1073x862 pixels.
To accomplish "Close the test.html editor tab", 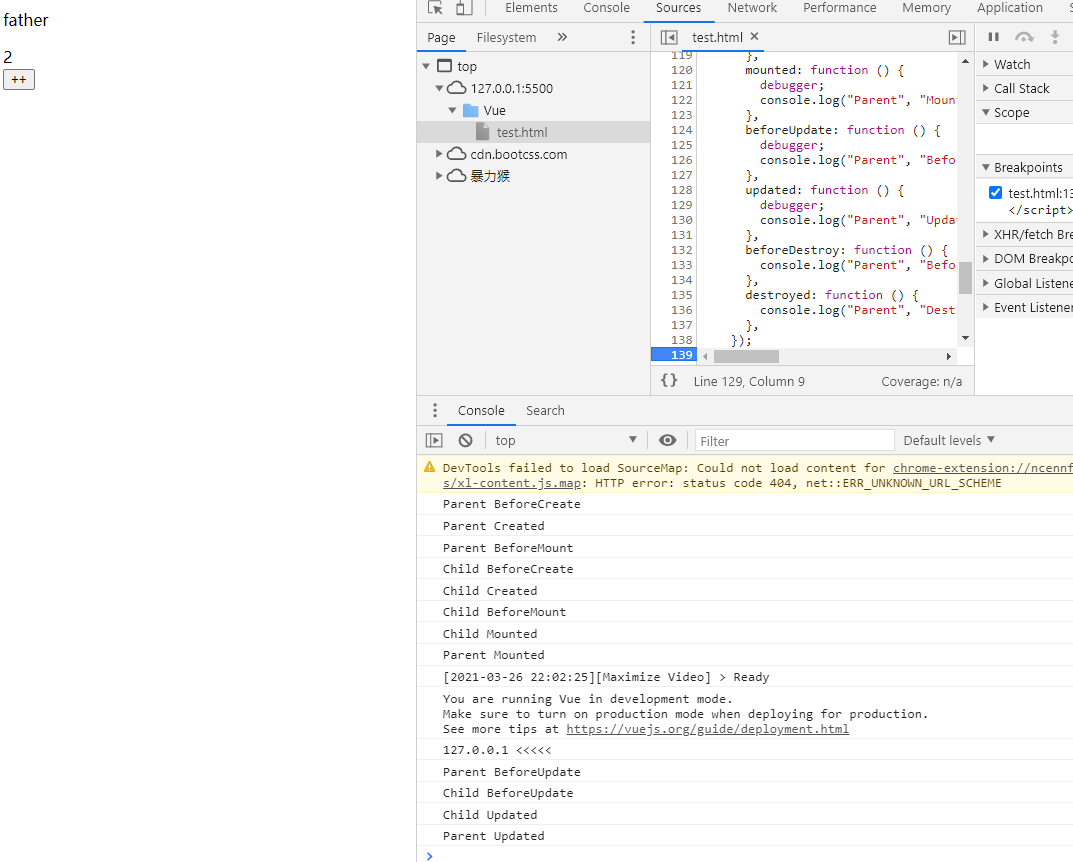I will tap(754, 36).
